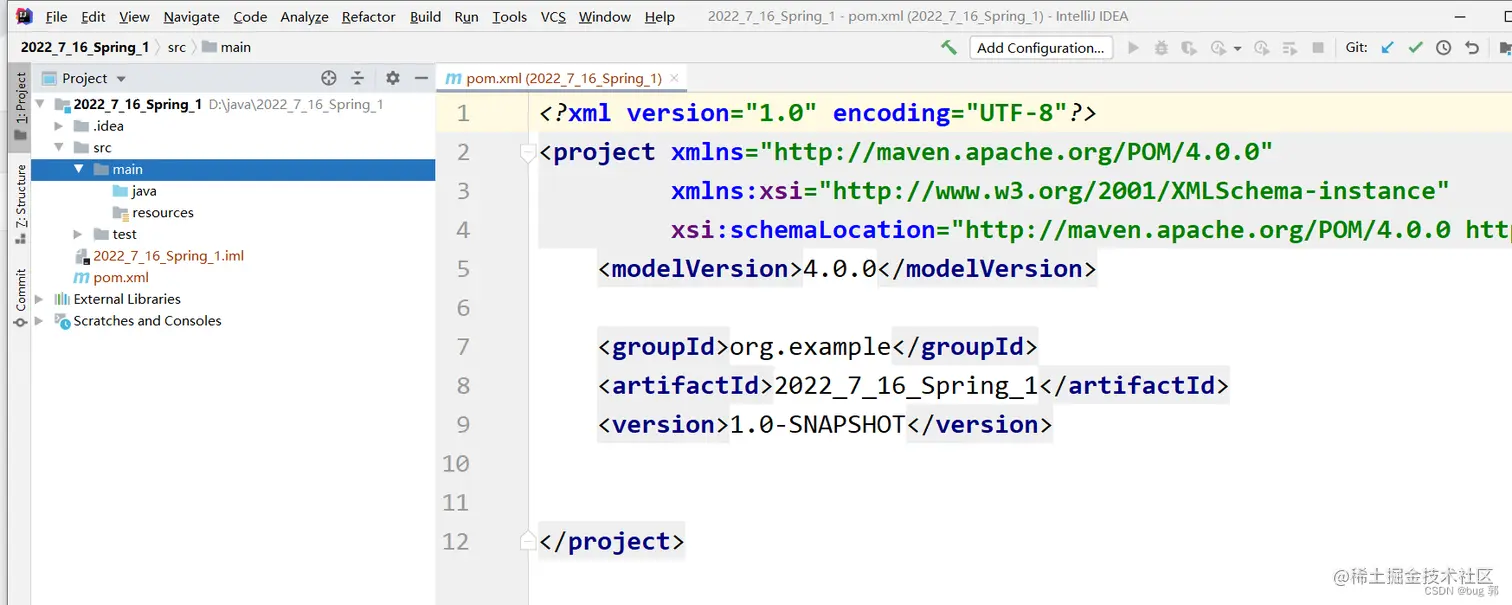Click the groupId text org.example
This screenshot has width=1512, height=605.
[x=810, y=347]
